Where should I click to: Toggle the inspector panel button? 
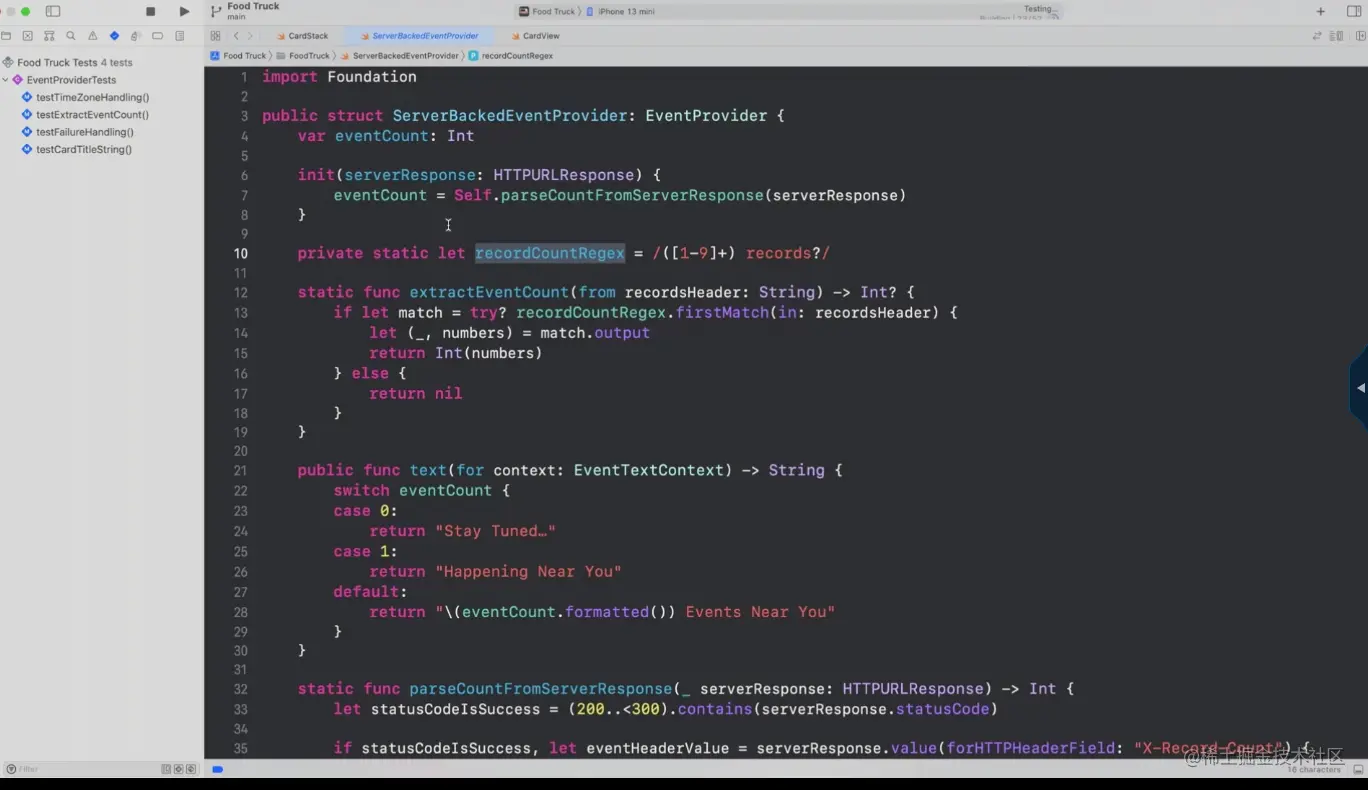click(x=1354, y=11)
